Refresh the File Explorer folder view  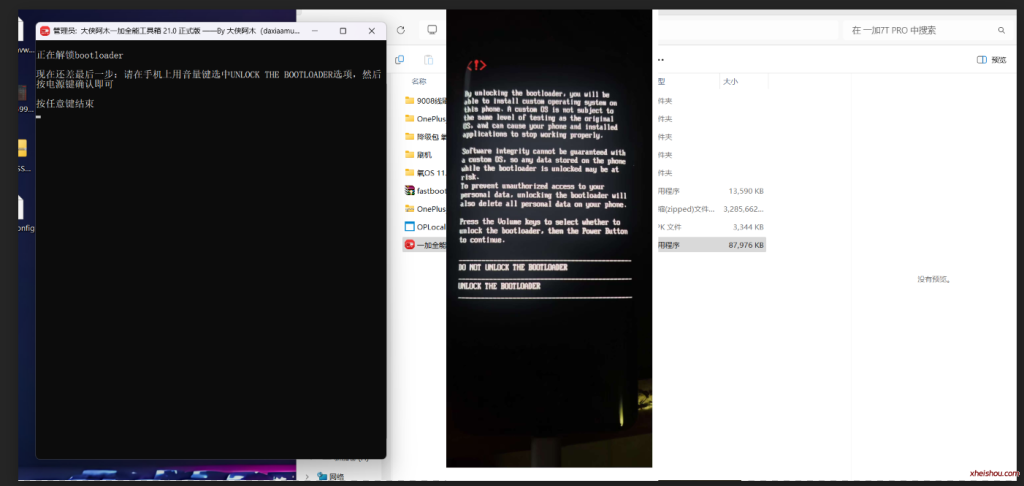[401, 30]
